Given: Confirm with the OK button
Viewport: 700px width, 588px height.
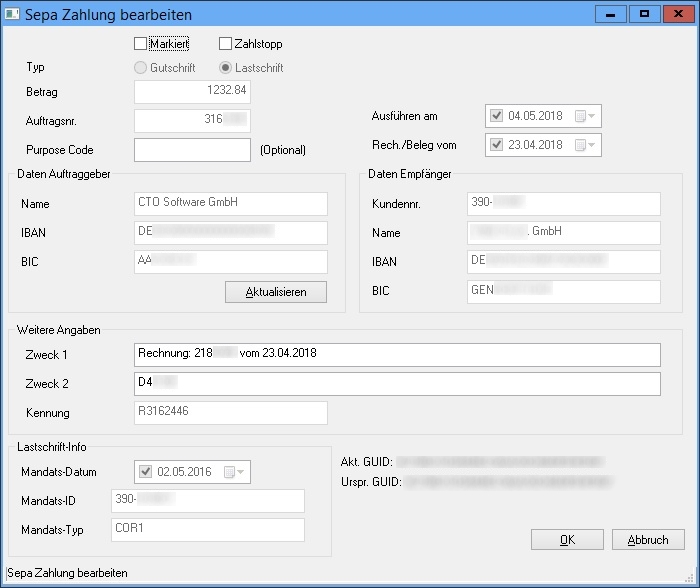Looking at the screenshot, I should click(x=567, y=540).
